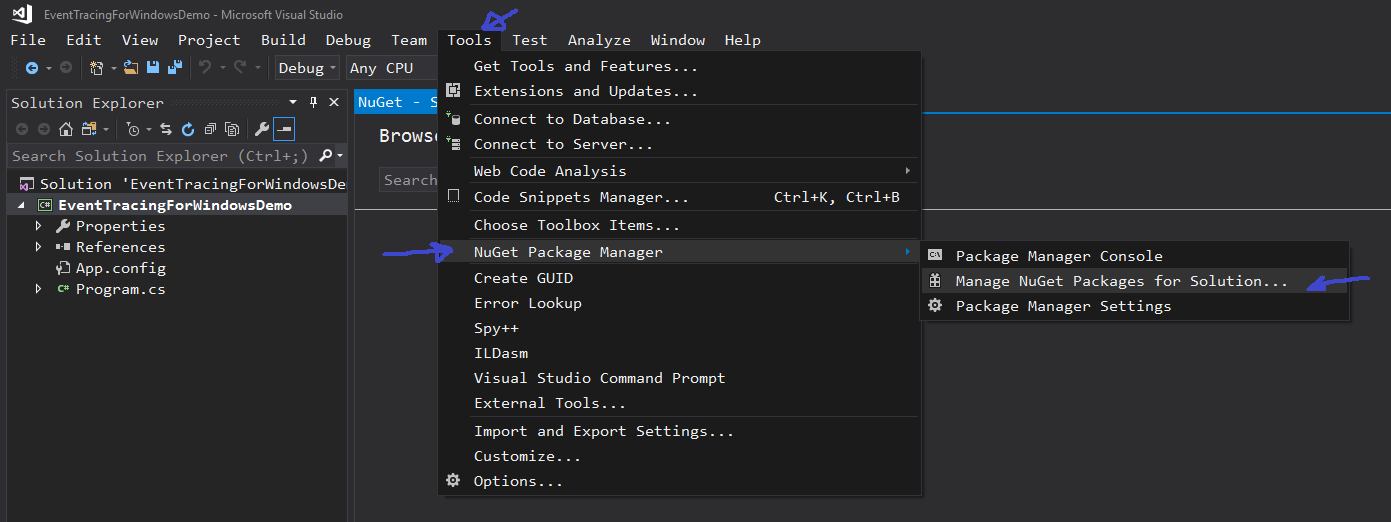Select the App.config file
The image size is (1391, 522).
pos(121,268)
